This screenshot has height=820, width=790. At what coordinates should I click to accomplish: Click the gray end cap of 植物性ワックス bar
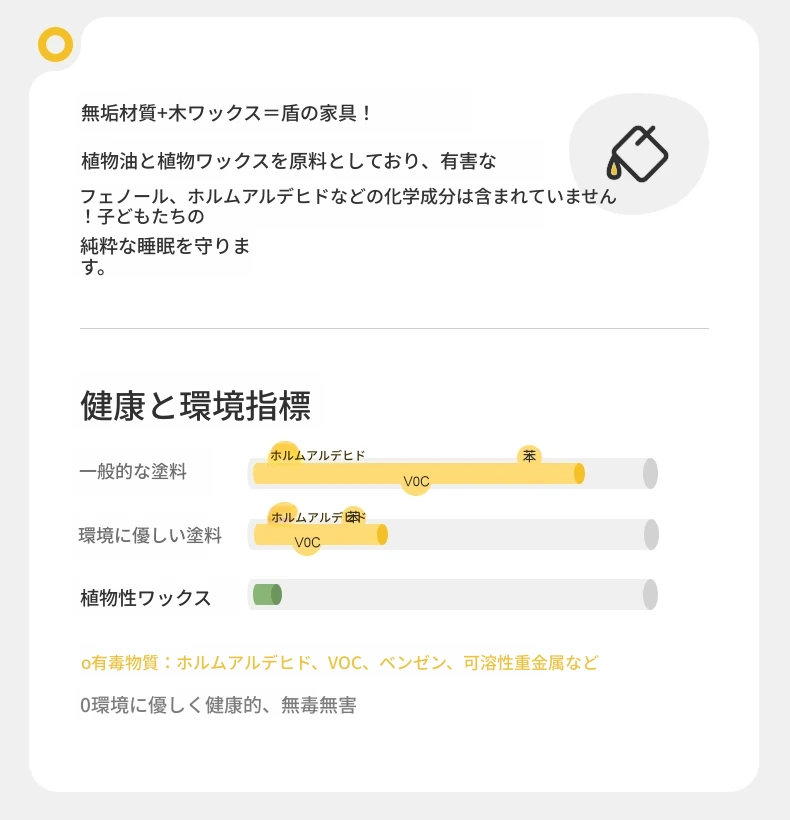click(650, 595)
